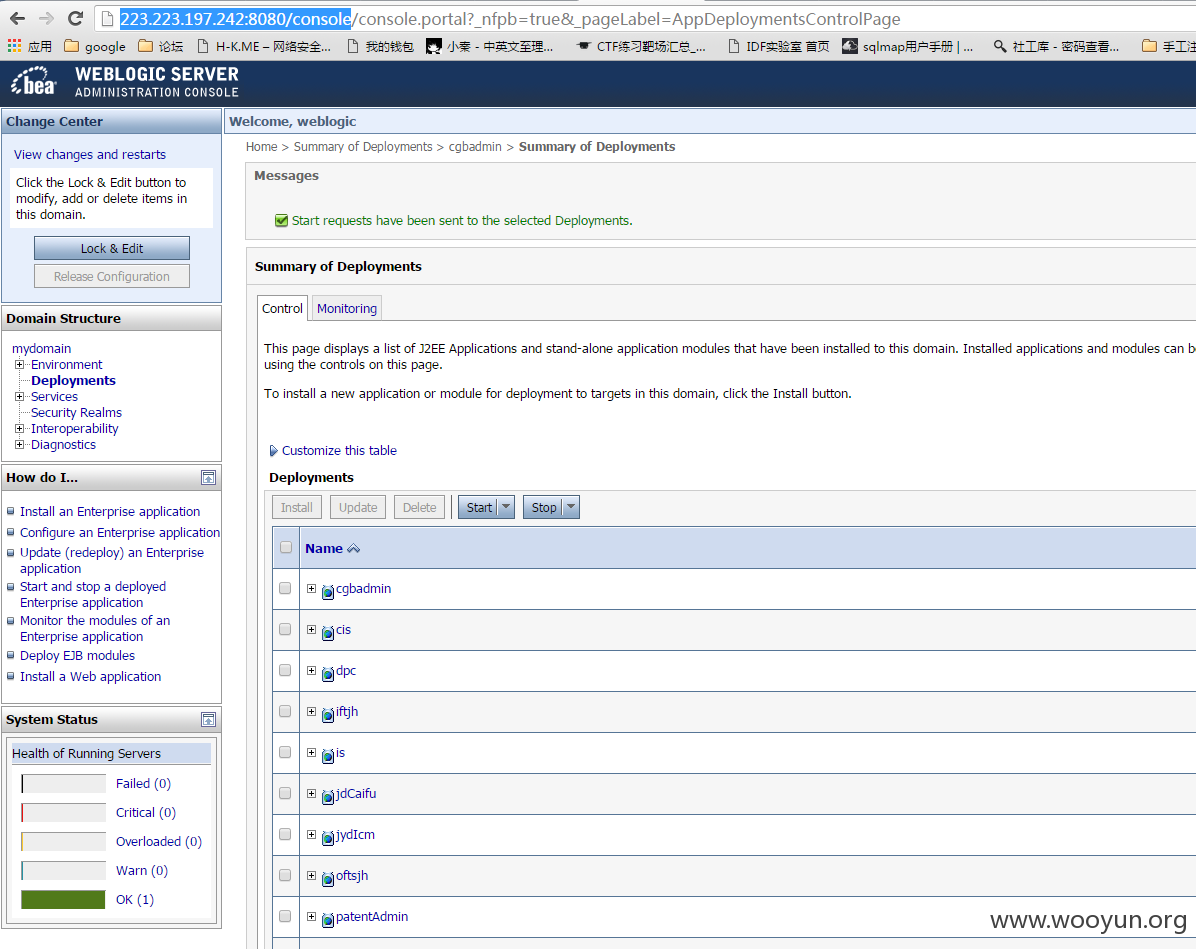Check the iftjh deployment checkbox

(285, 711)
